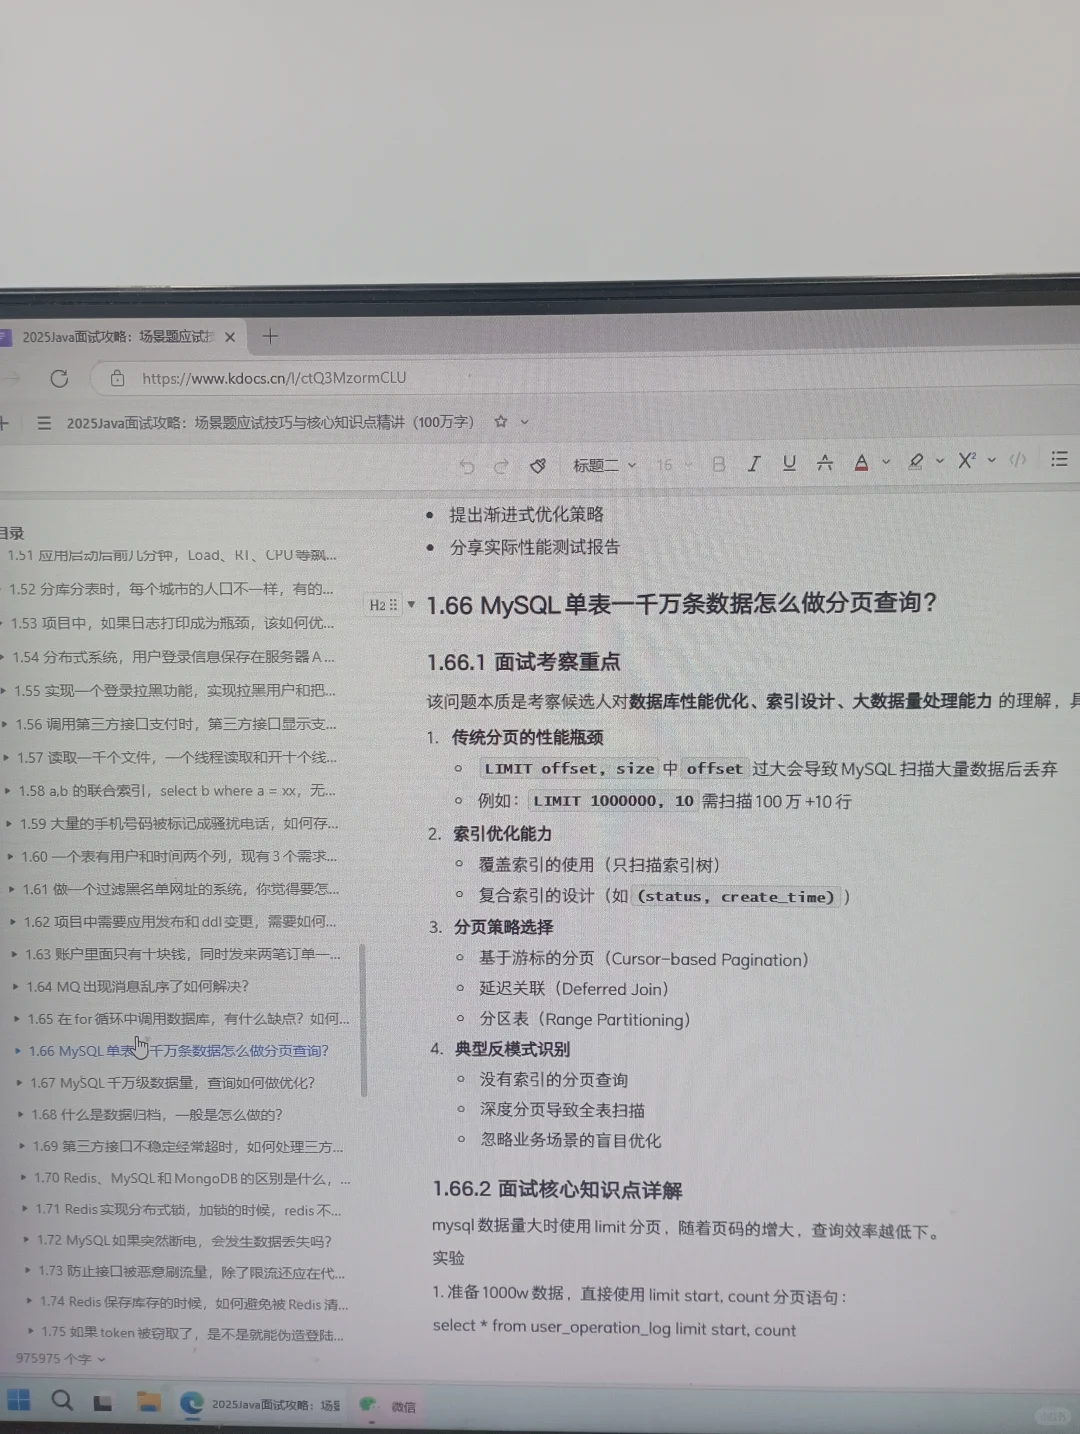Screen dimensions: 1080x1434
Task: Click the H2 block handle beside heading 1.66
Action: pos(383,605)
